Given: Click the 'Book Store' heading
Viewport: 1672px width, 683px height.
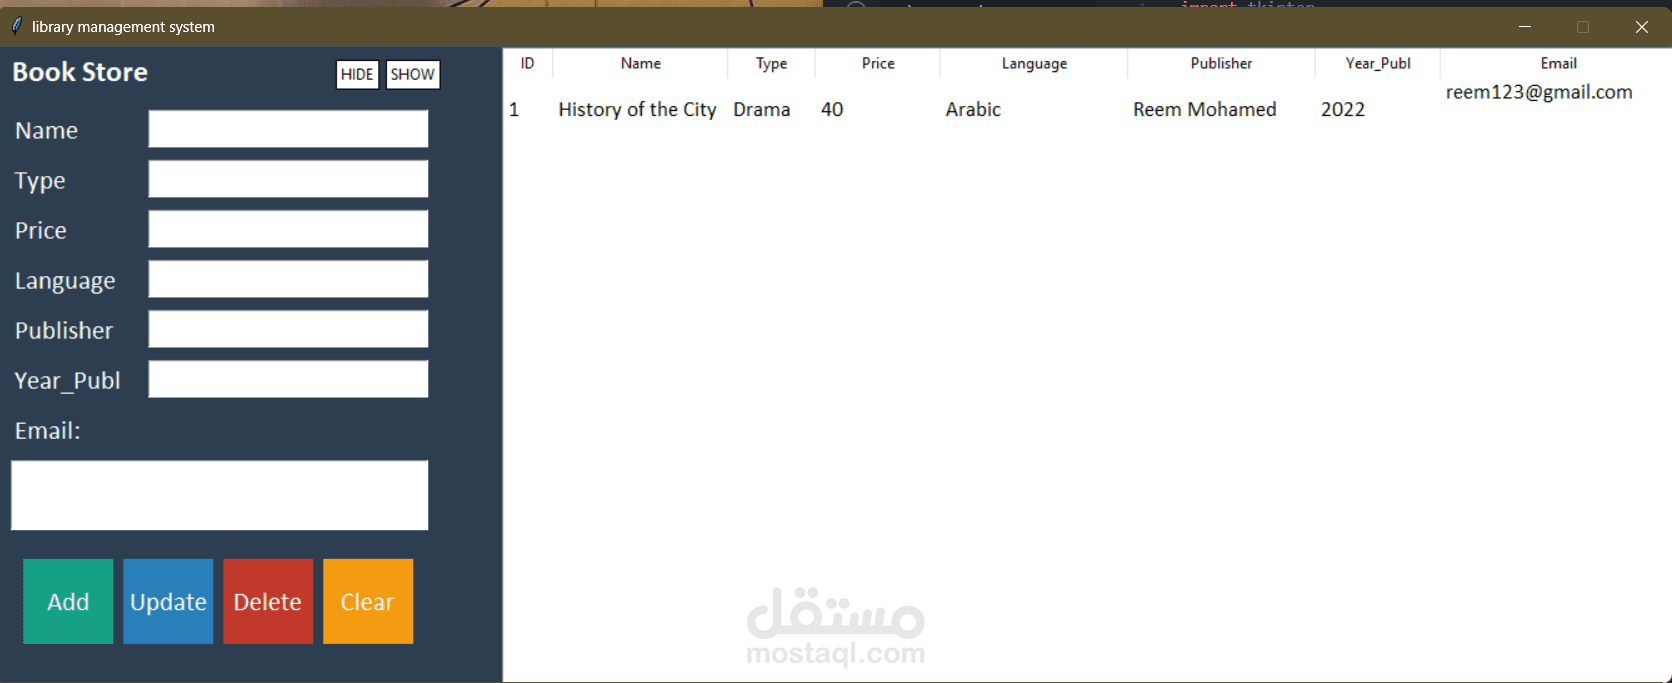Looking at the screenshot, I should point(80,72).
